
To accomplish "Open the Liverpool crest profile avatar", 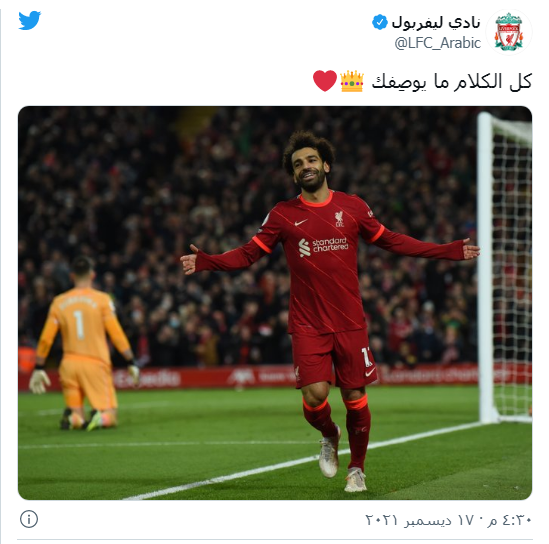I will tap(508, 32).
